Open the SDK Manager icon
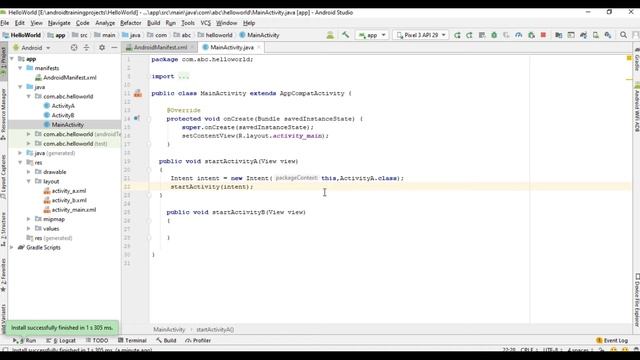This screenshot has height=360, width=640. click(608, 35)
